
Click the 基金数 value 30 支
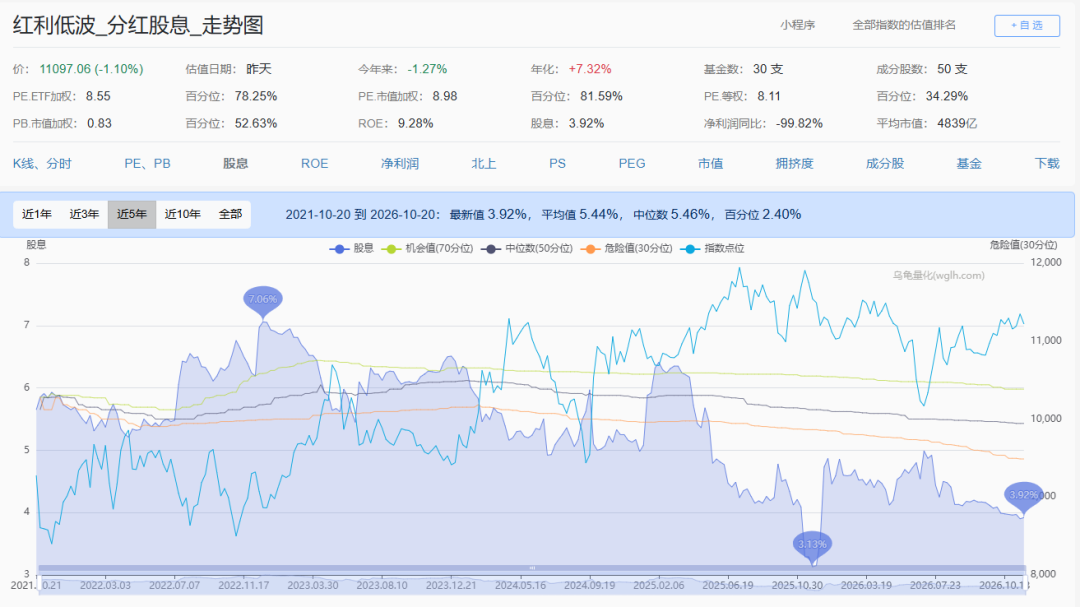(x=768, y=69)
